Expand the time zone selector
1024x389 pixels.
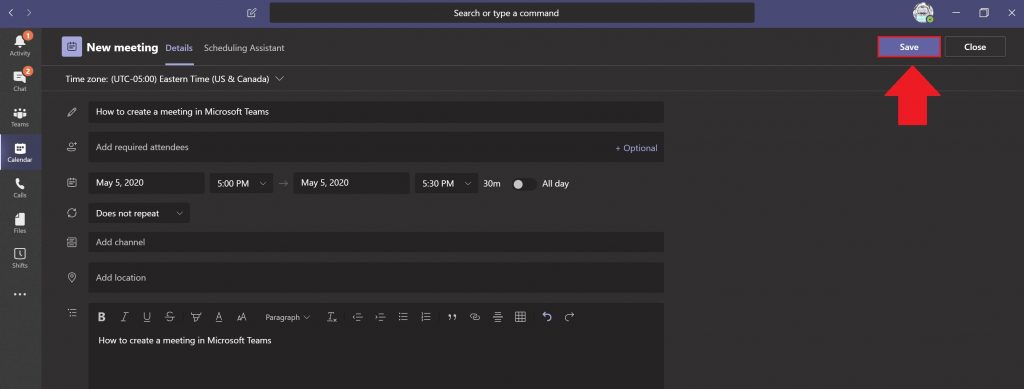coord(174,79)
